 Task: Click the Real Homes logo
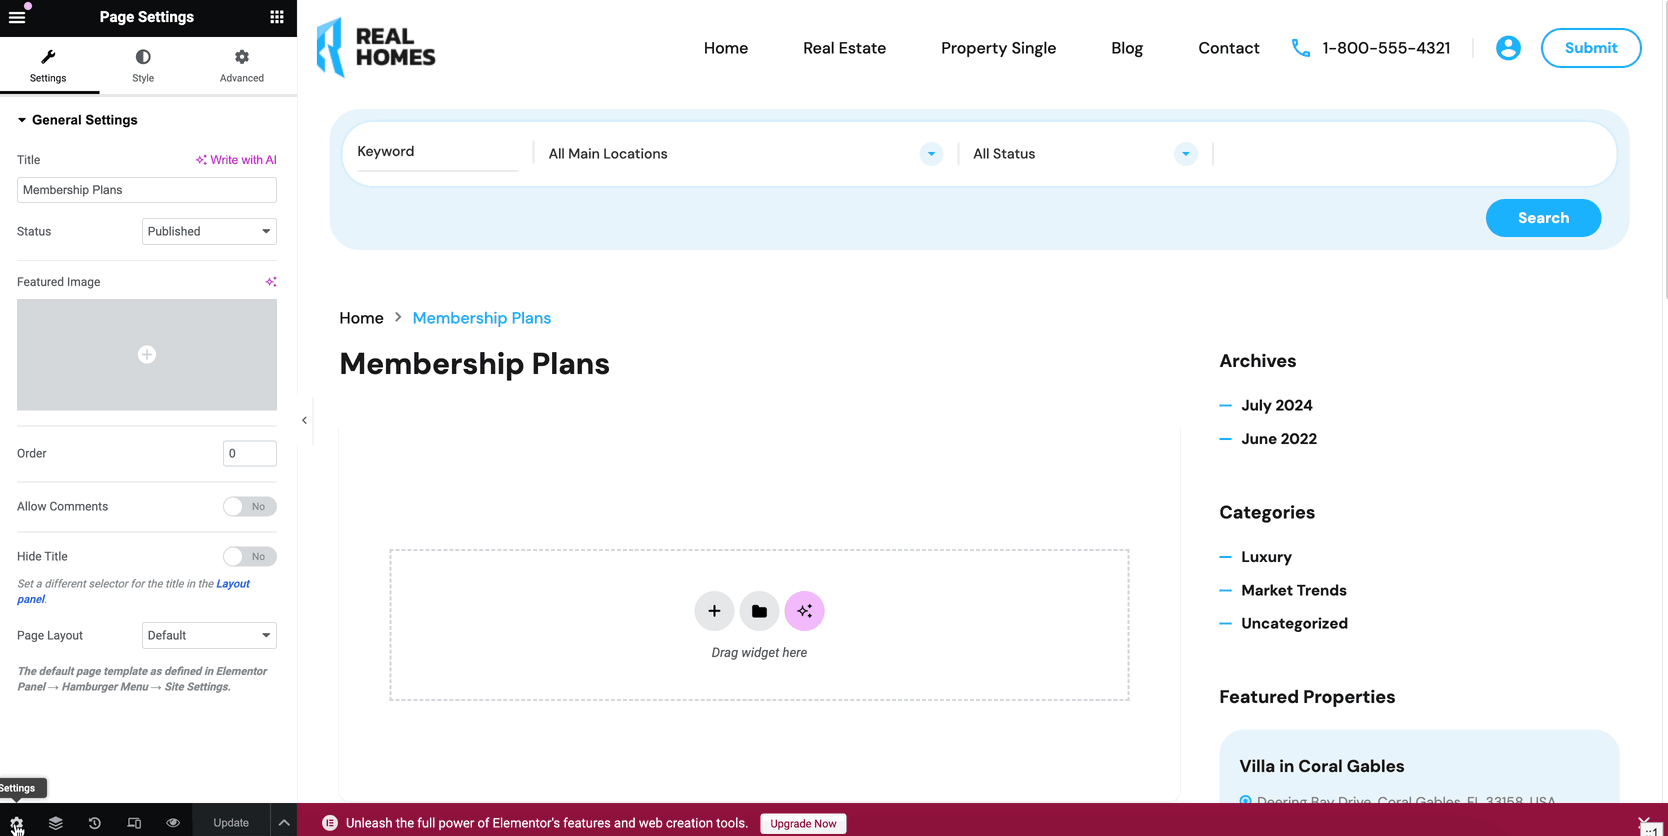(376, 47)
